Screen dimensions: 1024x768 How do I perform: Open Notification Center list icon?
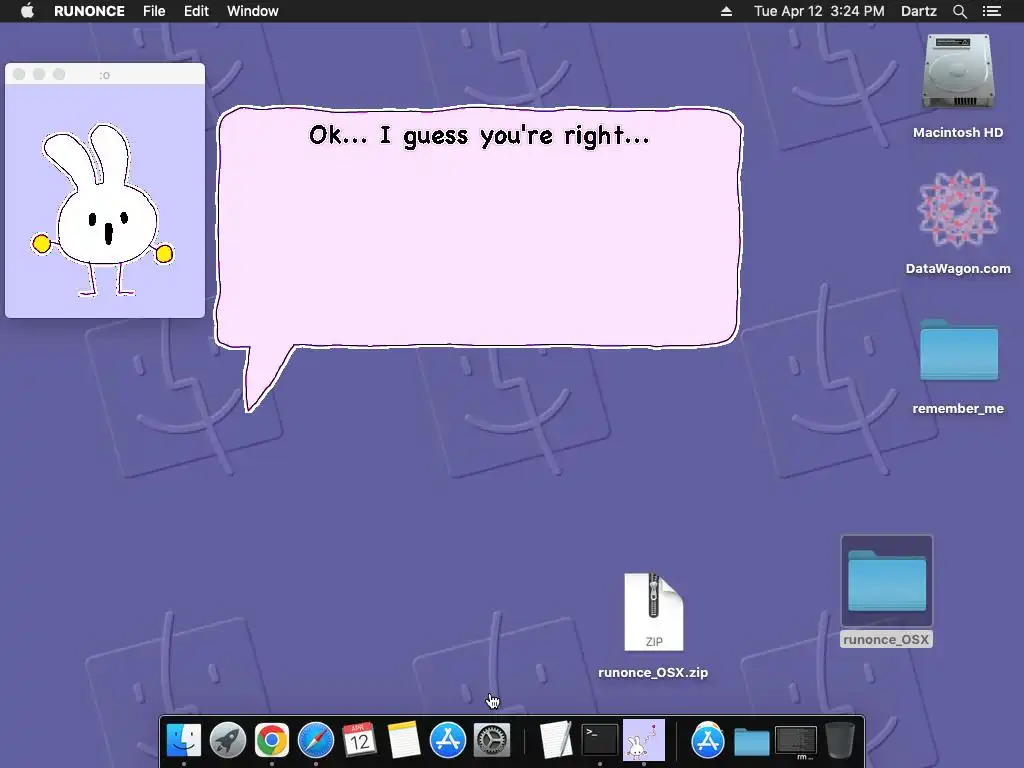coord(991,11)
